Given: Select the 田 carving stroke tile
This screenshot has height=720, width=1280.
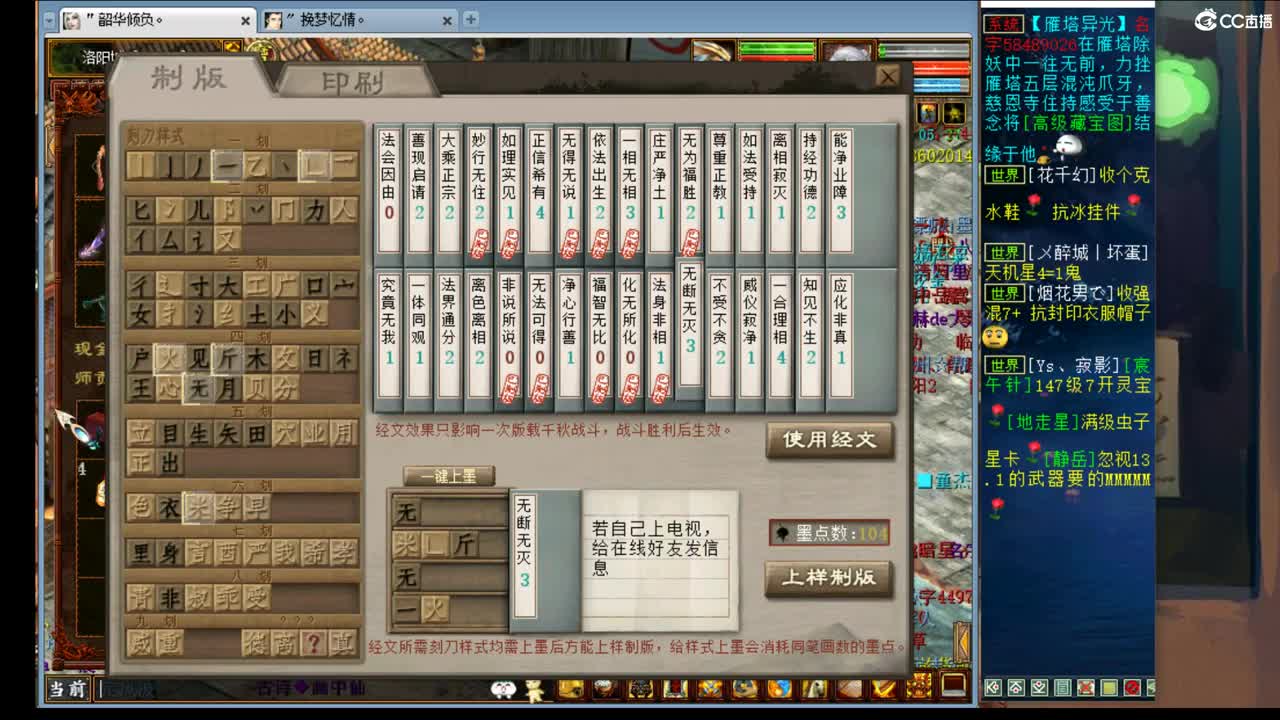Looking at the screenshot, I should click(x=257, y=433).
